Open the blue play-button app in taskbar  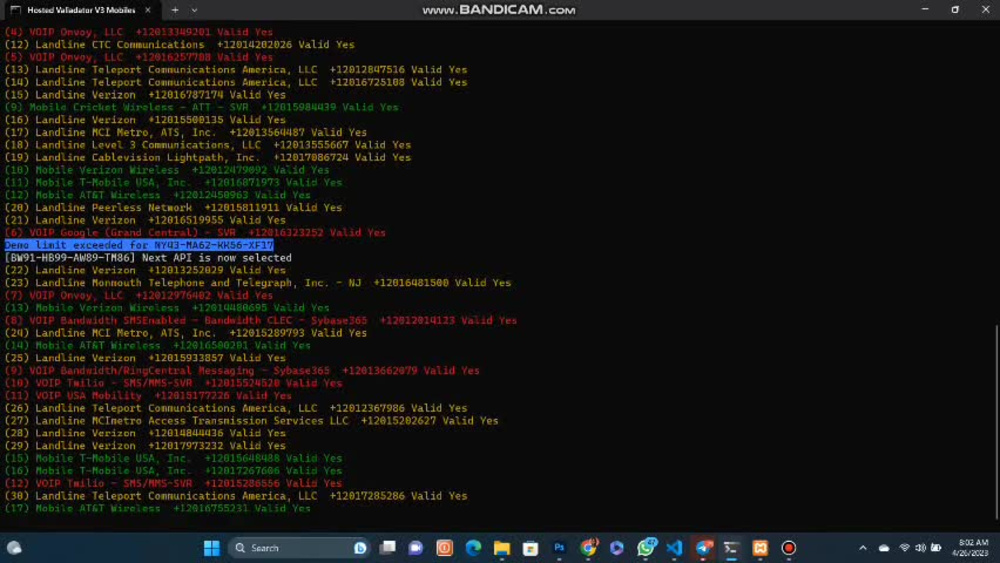pyautogui.click(x=617, y=548)
